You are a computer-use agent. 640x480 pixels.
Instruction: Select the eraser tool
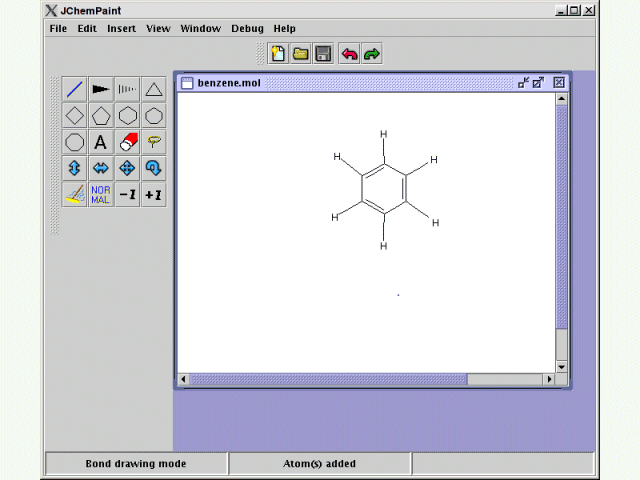[127, 142]
